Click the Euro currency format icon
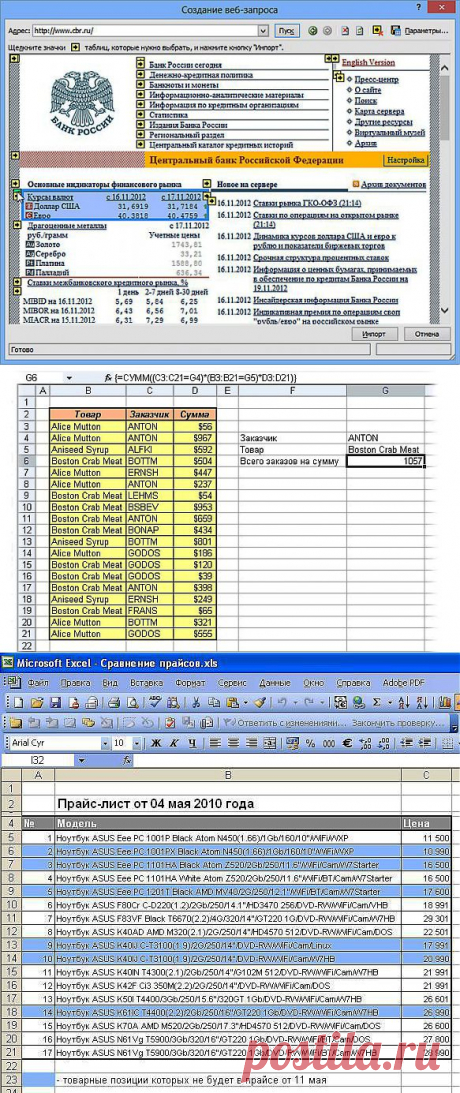This screenshot has width=460, height=1093. click(346, 743)
